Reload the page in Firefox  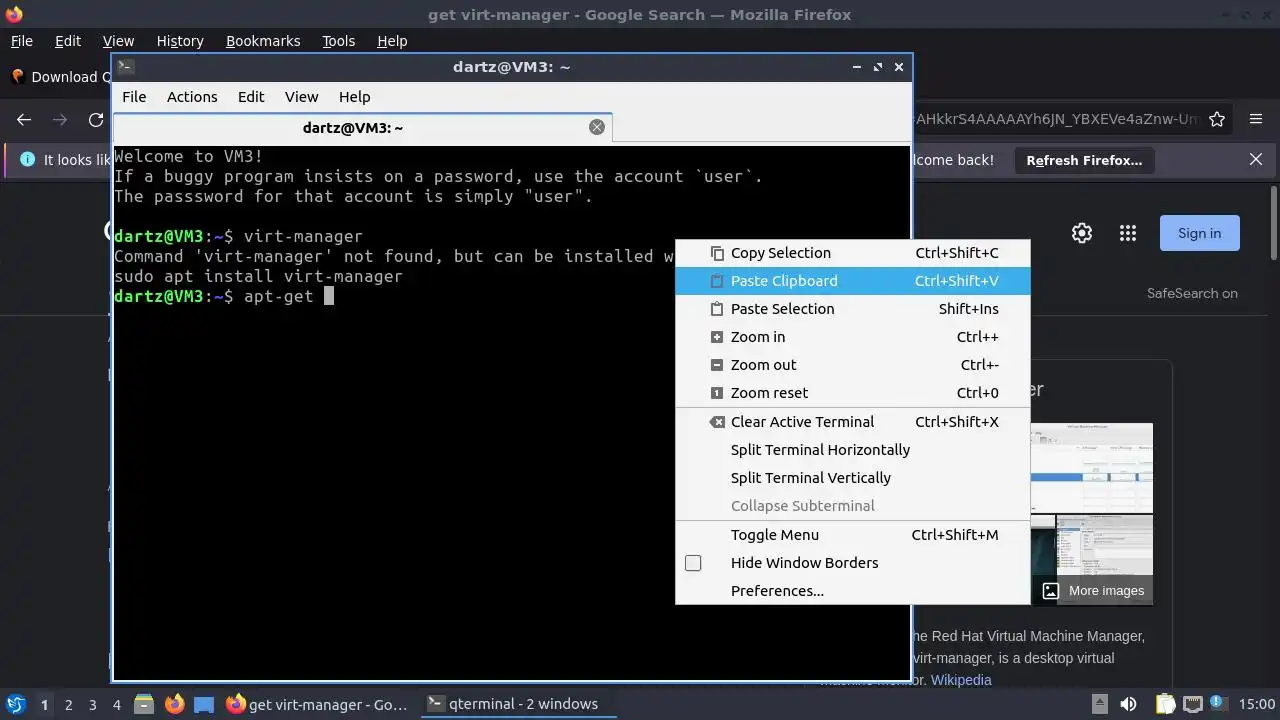[96, 119]
